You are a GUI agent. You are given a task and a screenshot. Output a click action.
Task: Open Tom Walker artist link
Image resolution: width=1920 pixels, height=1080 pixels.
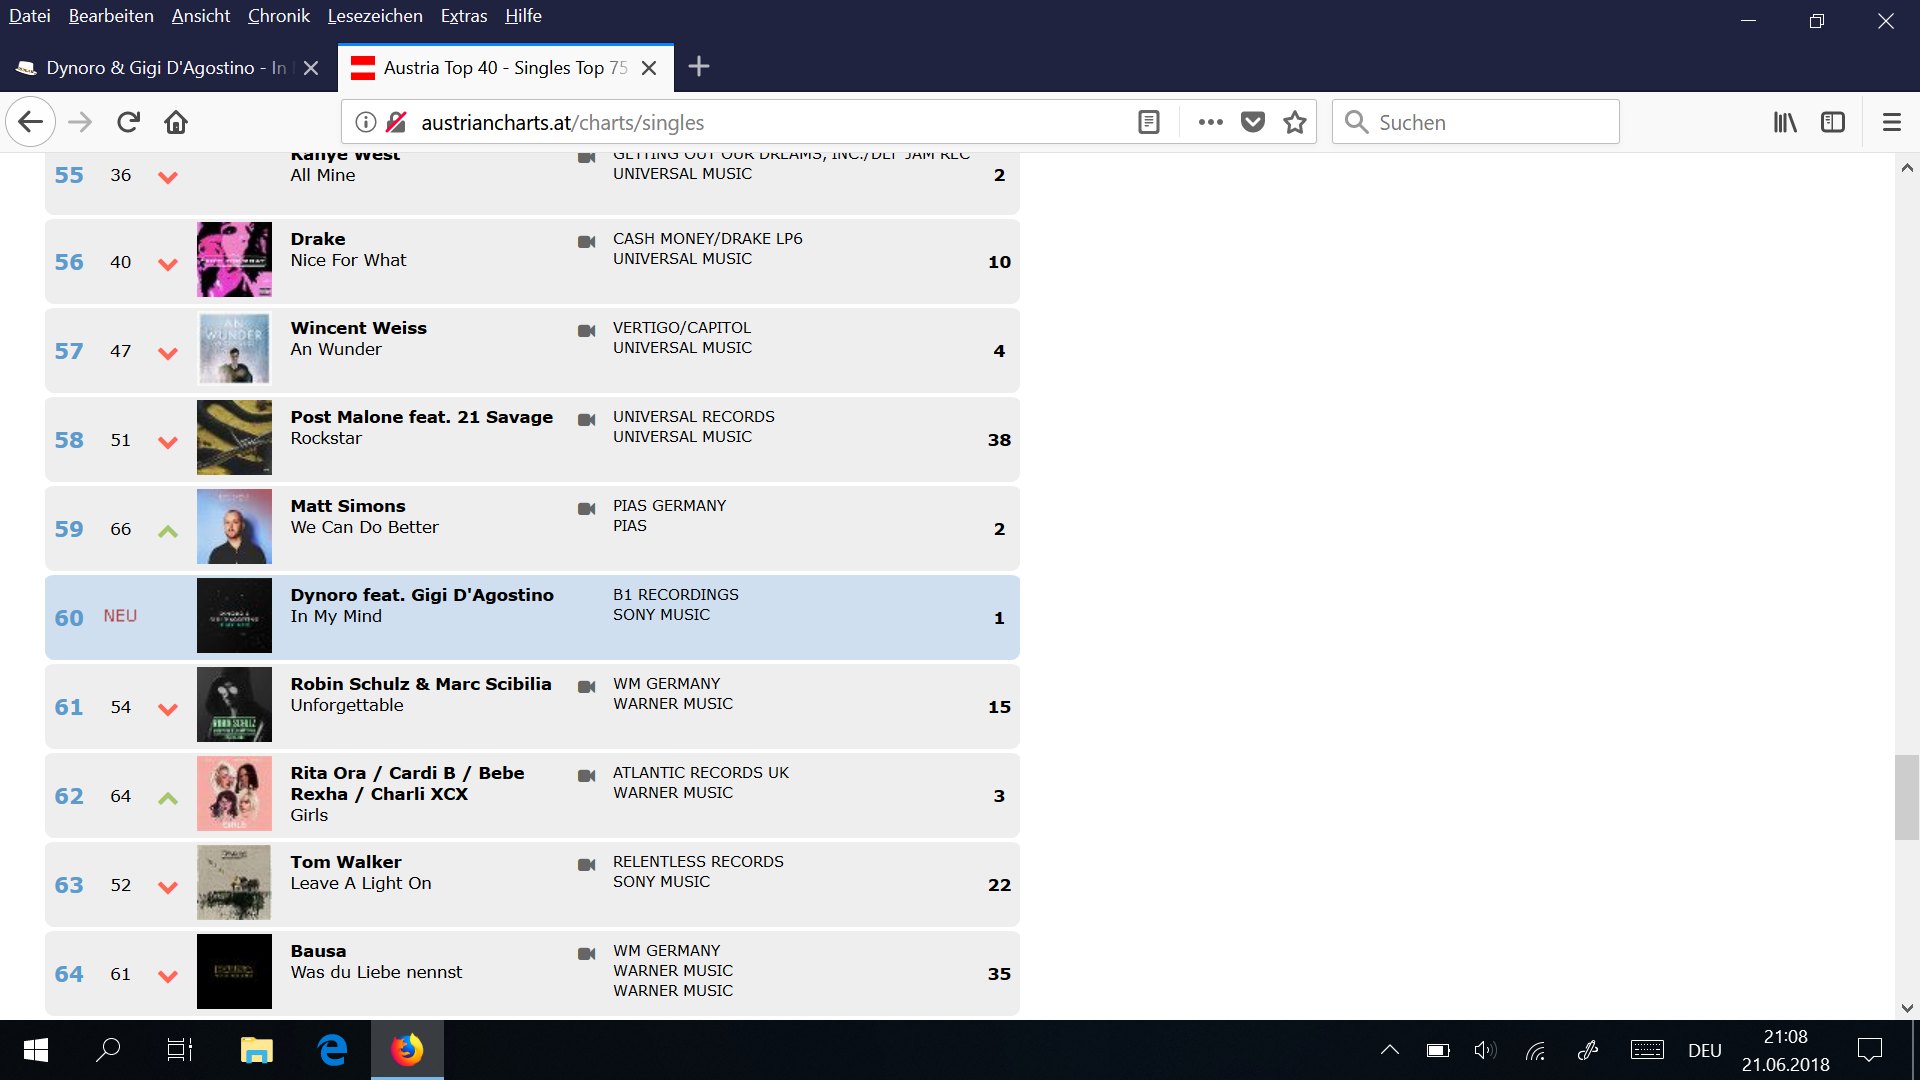[346, 862]
